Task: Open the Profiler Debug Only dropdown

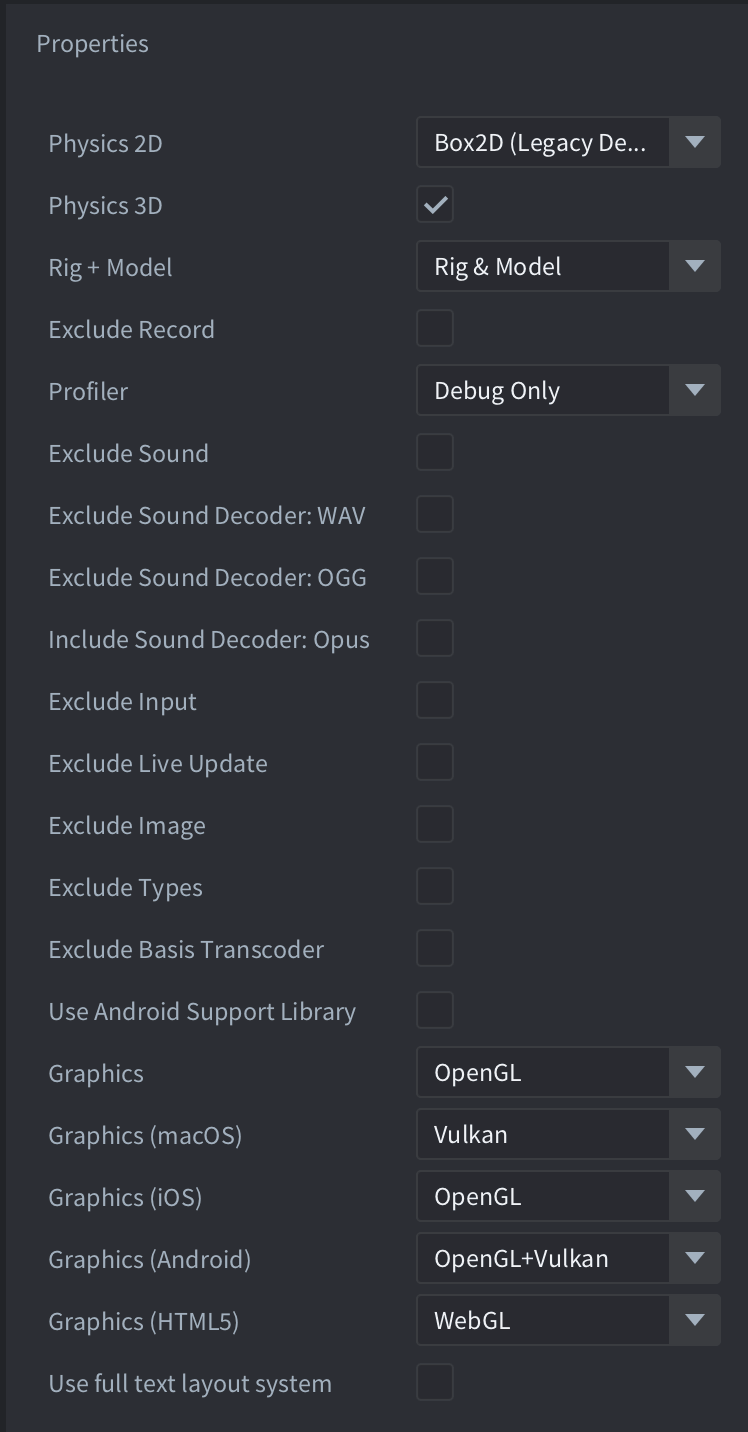Action: point(568,390)
